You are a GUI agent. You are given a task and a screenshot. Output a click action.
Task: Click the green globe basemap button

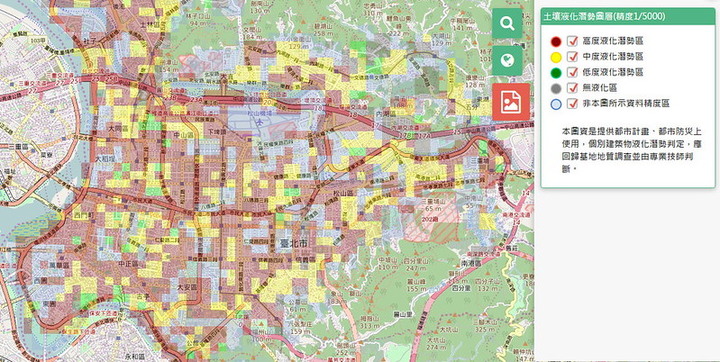[507, 61]
